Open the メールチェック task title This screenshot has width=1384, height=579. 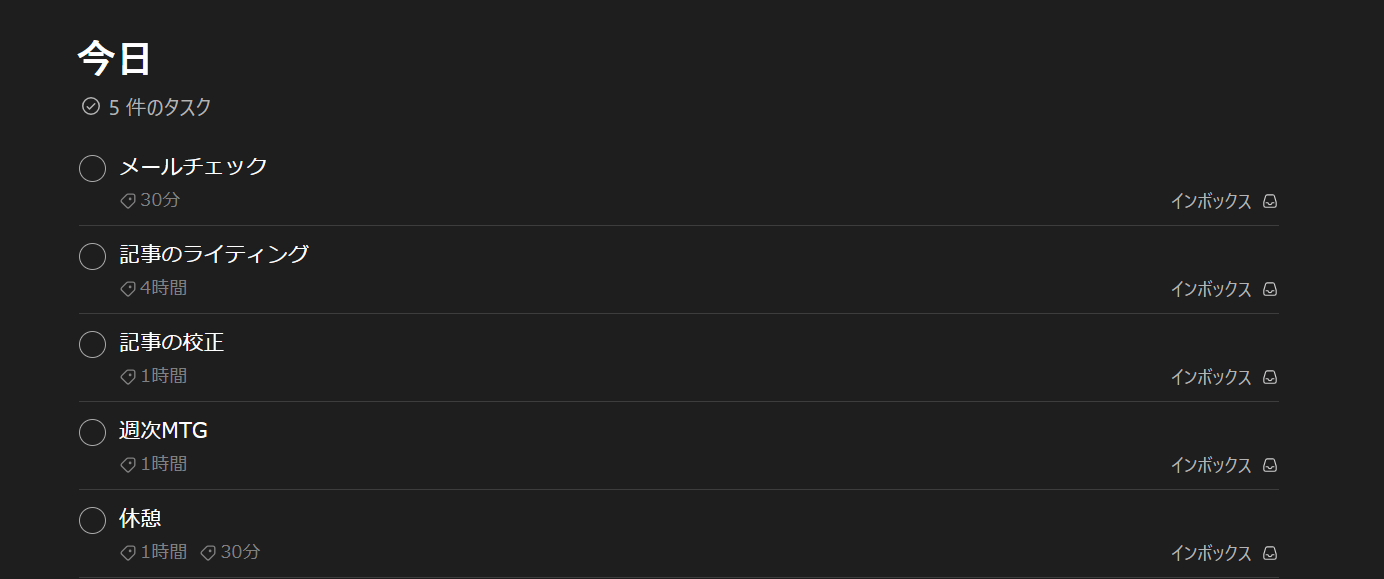[x=193, y=166]
